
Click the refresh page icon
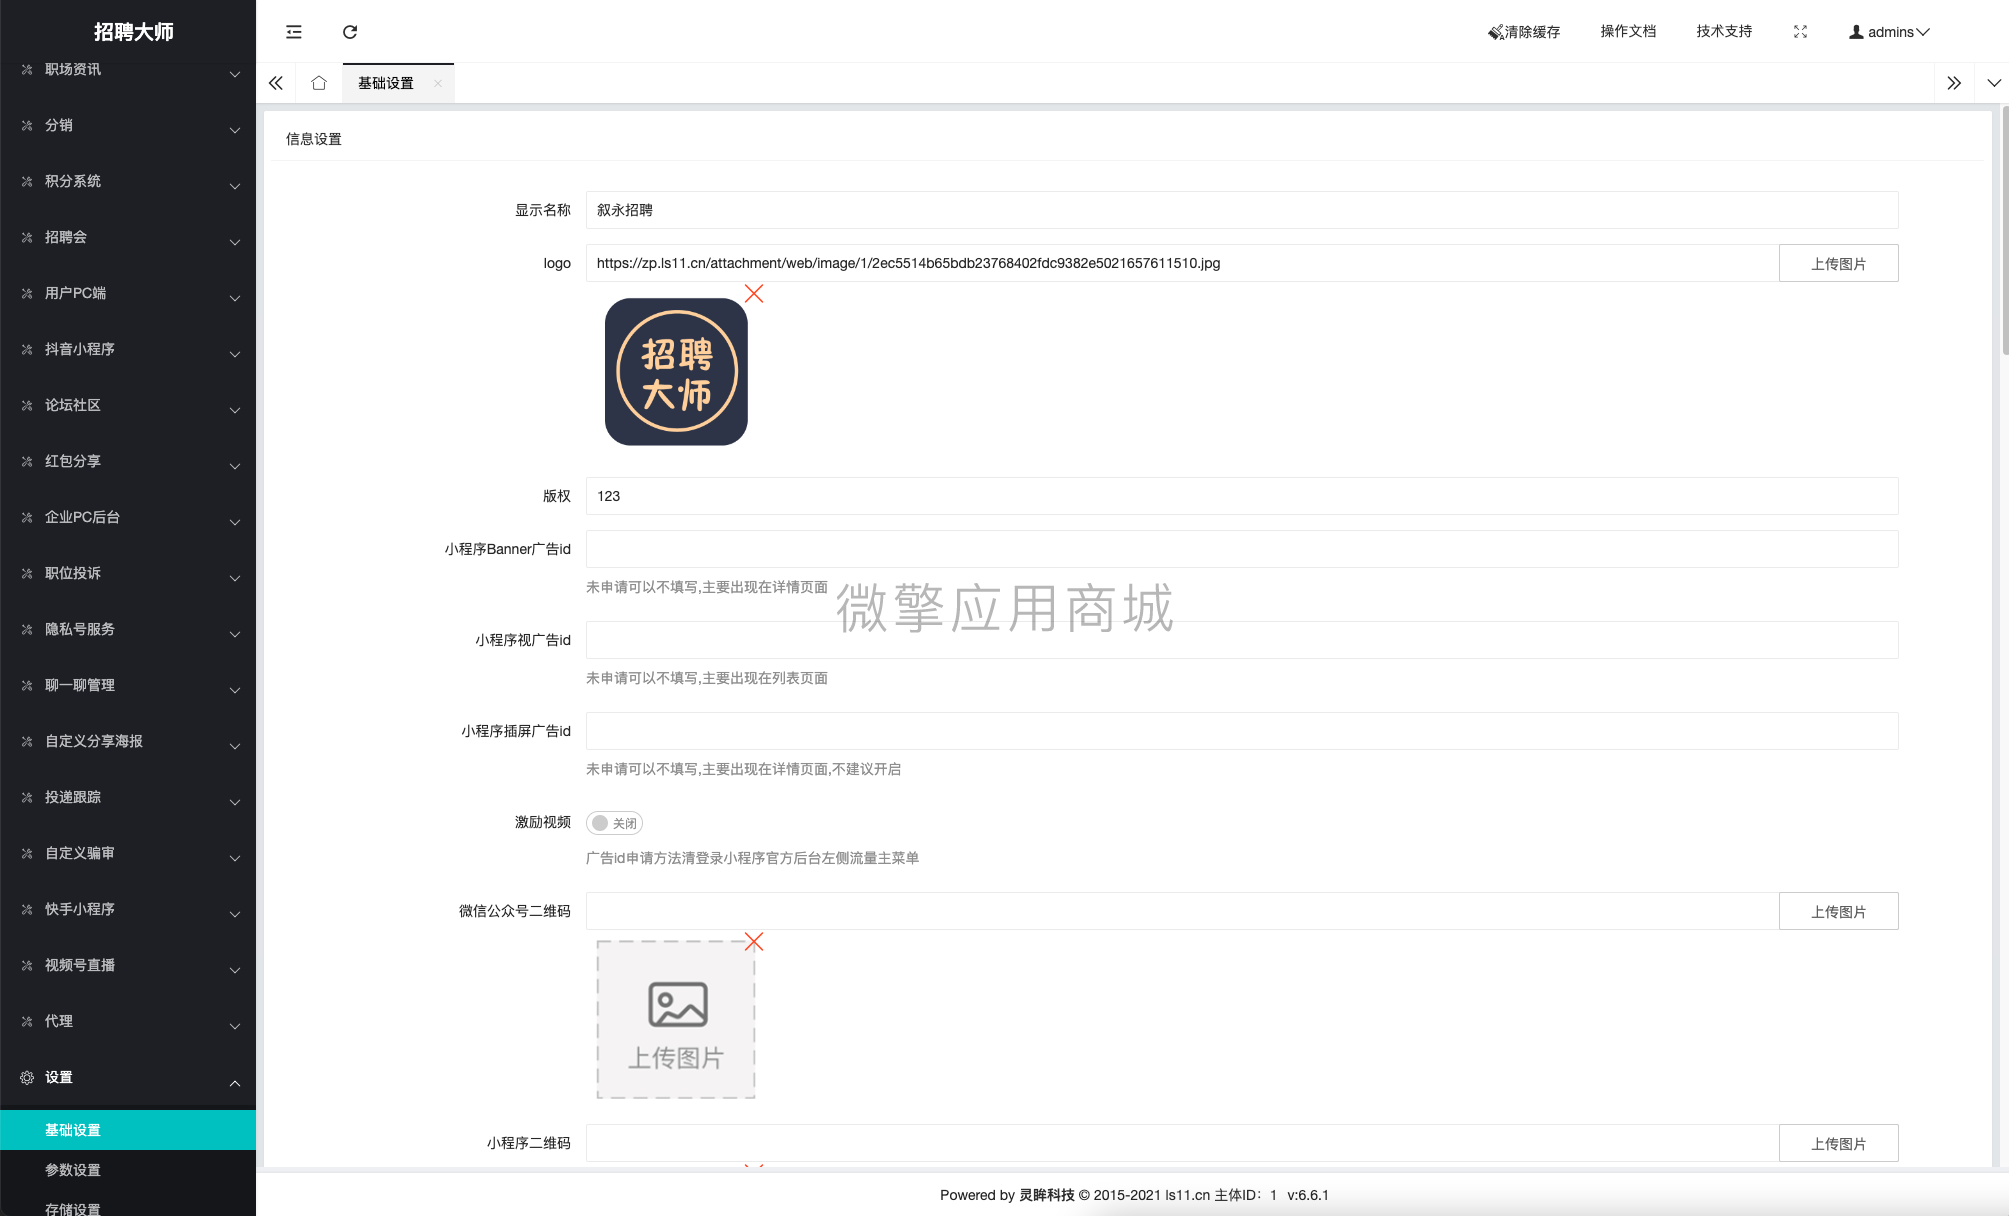(x=350, y=32)
